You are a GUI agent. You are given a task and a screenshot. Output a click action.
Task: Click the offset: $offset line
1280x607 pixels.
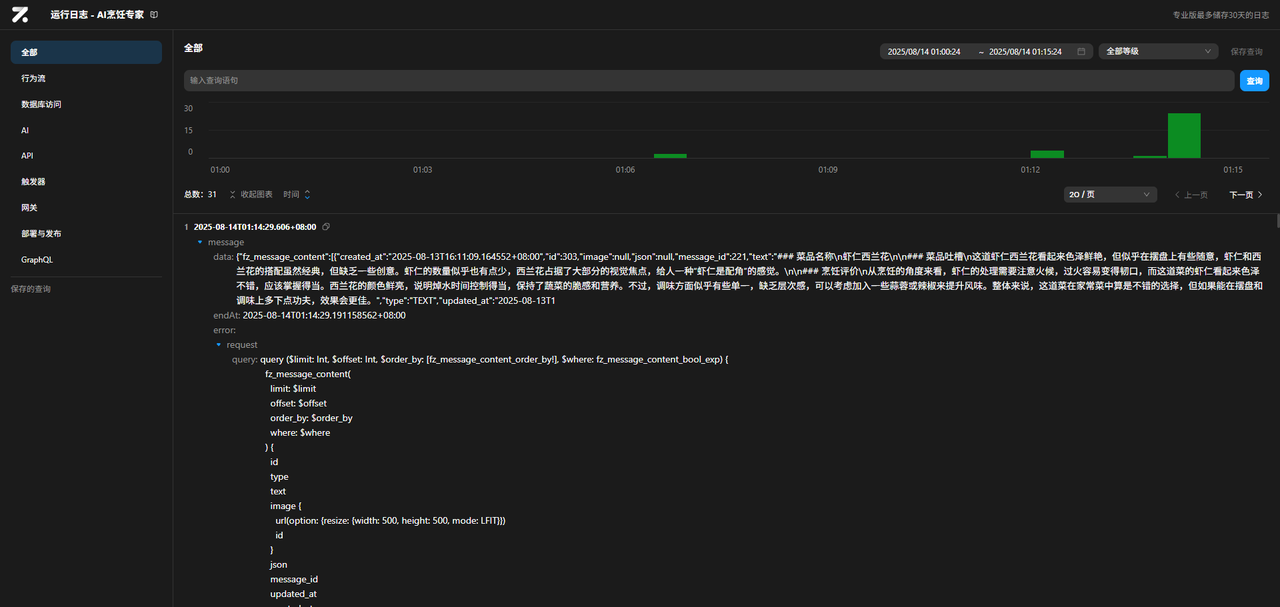pos(296,403)
